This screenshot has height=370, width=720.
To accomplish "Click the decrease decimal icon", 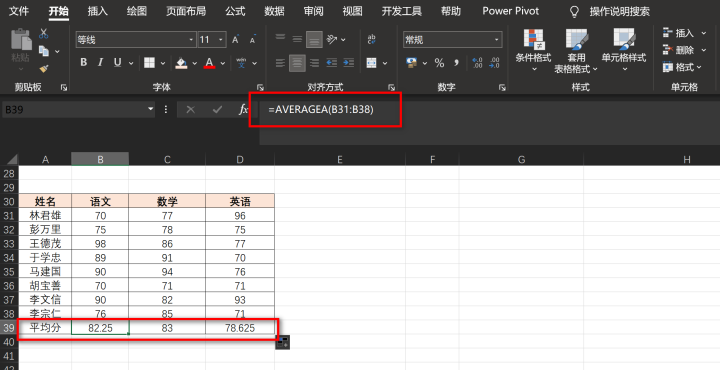I will click(495, 62).
